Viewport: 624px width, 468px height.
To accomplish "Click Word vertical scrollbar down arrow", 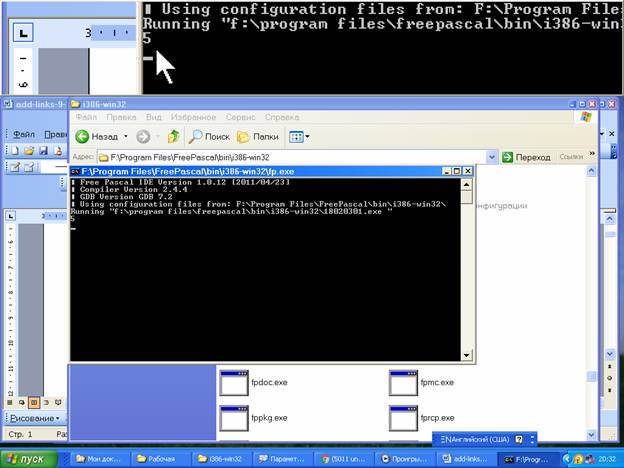I will (x=610, y=354).
